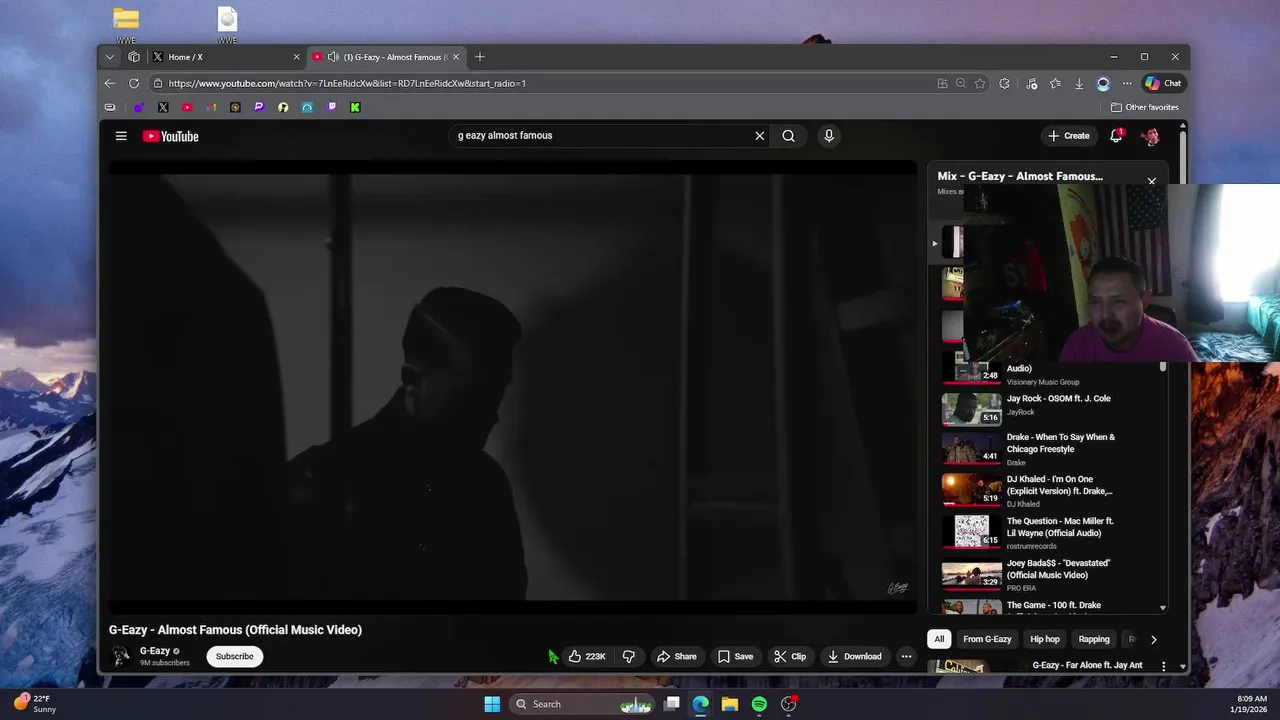The height and width of the screenshot is (720, 1280).
Task: Dislike the G-Eazy video
Action: 629,657
